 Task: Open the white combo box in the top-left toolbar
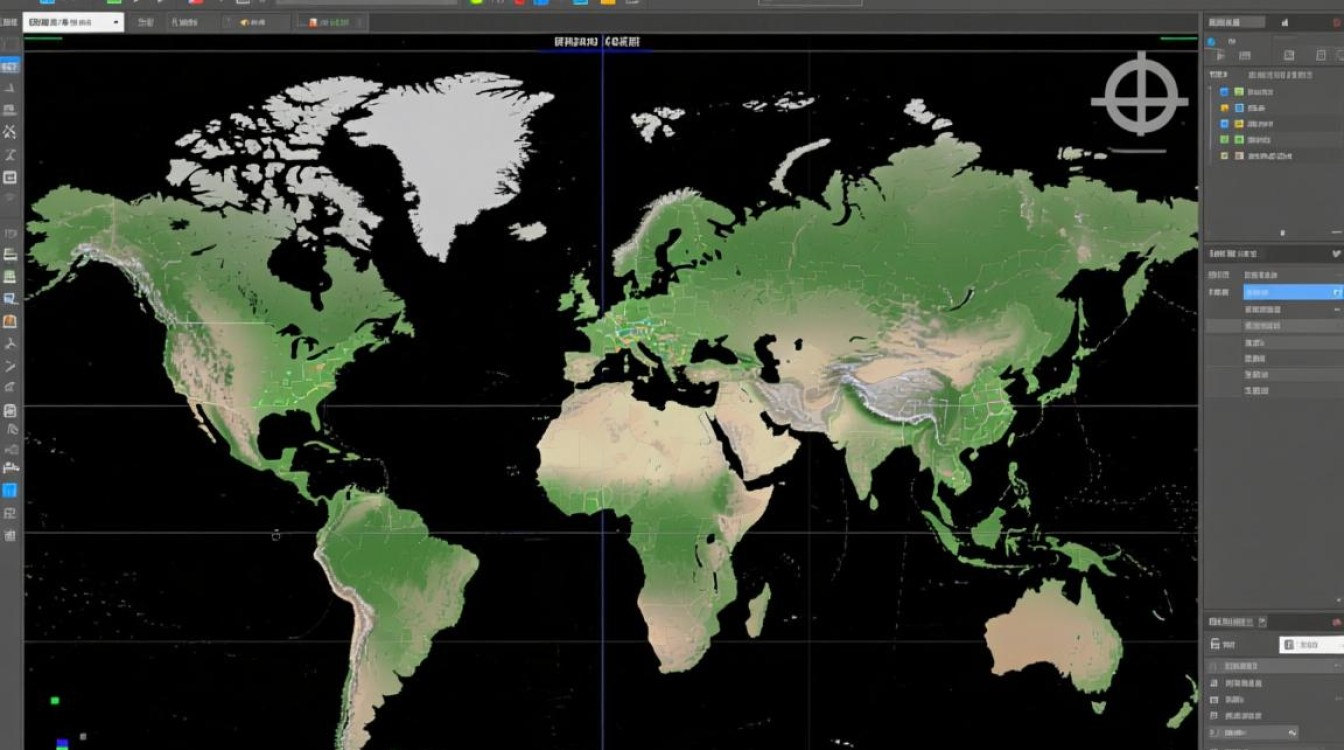coord(73,22)
